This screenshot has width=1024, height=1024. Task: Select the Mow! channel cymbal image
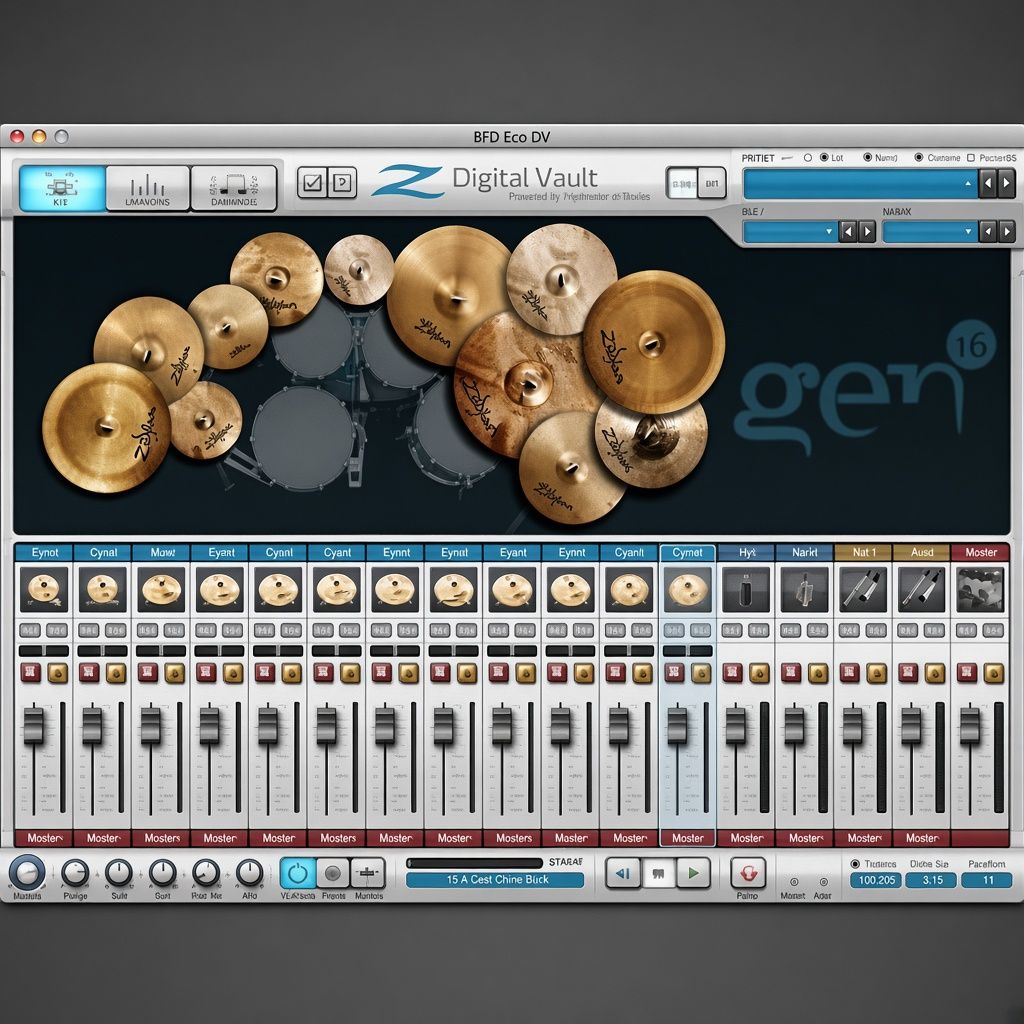[161, 589]
